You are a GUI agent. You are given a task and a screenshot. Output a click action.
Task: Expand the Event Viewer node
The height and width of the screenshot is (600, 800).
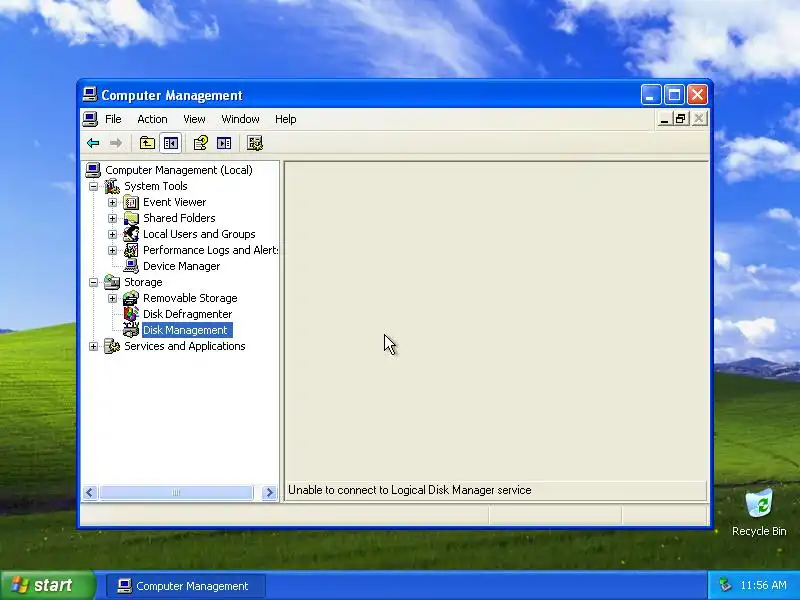click(112, 203)
